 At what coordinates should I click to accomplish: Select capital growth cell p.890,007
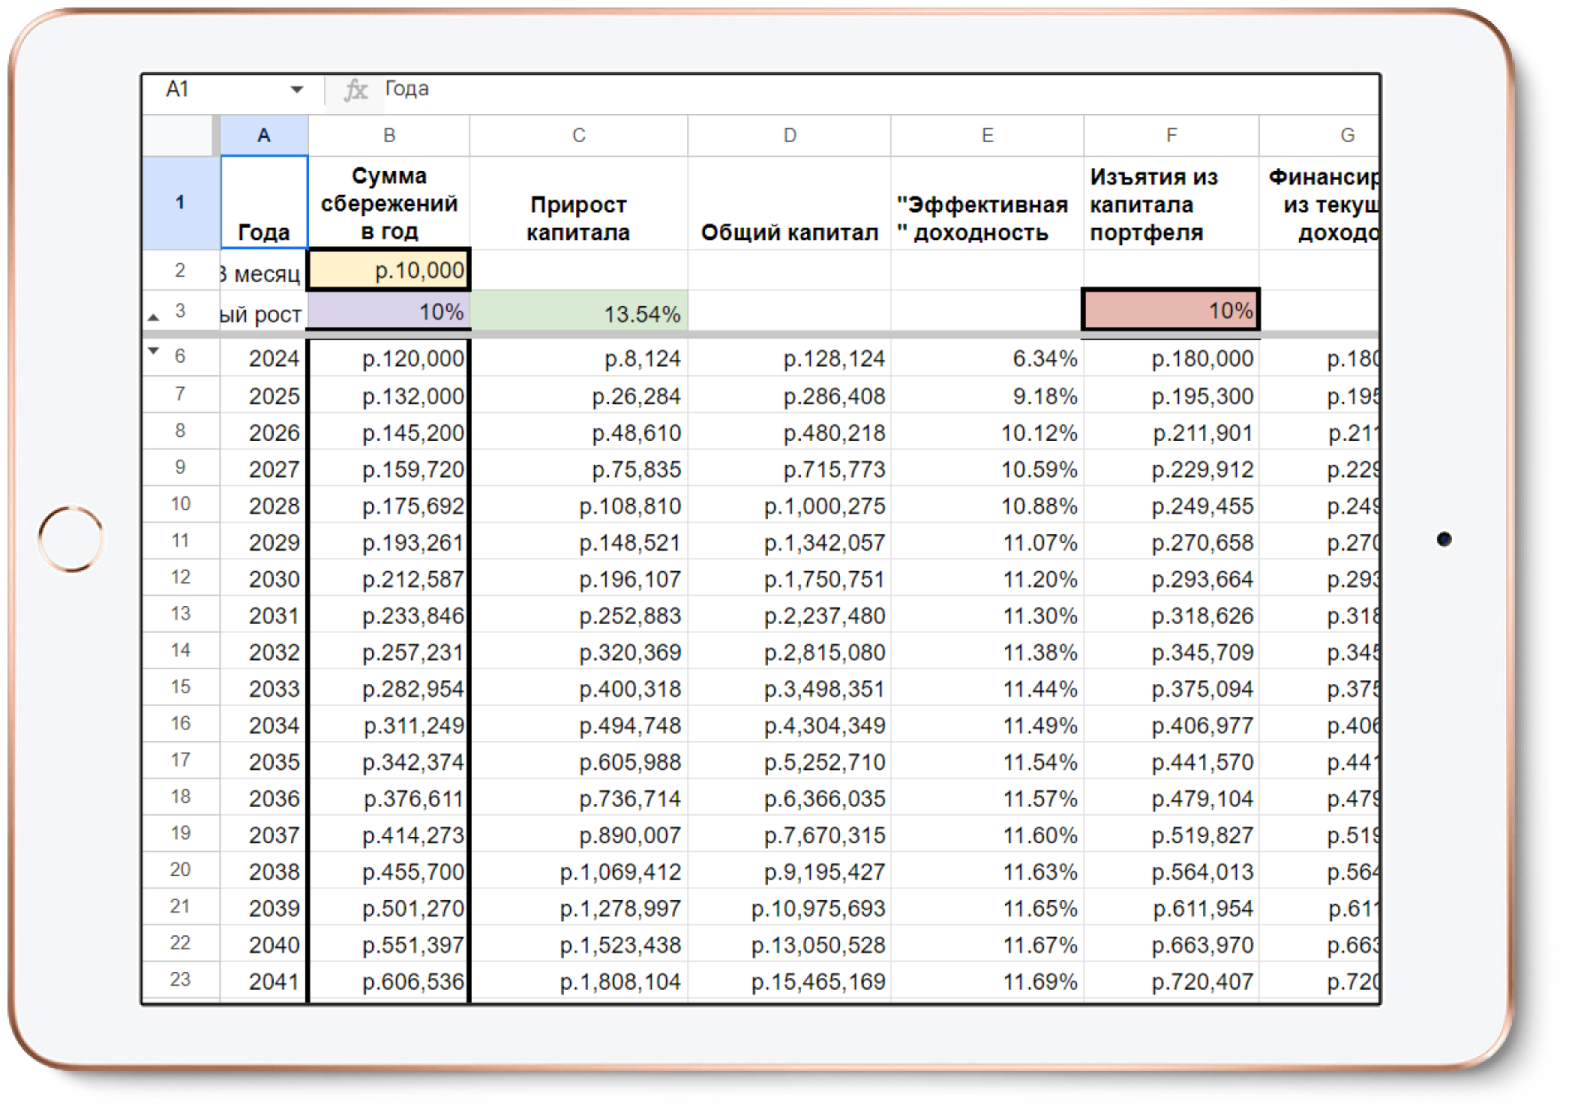click(x=579, y=835)
